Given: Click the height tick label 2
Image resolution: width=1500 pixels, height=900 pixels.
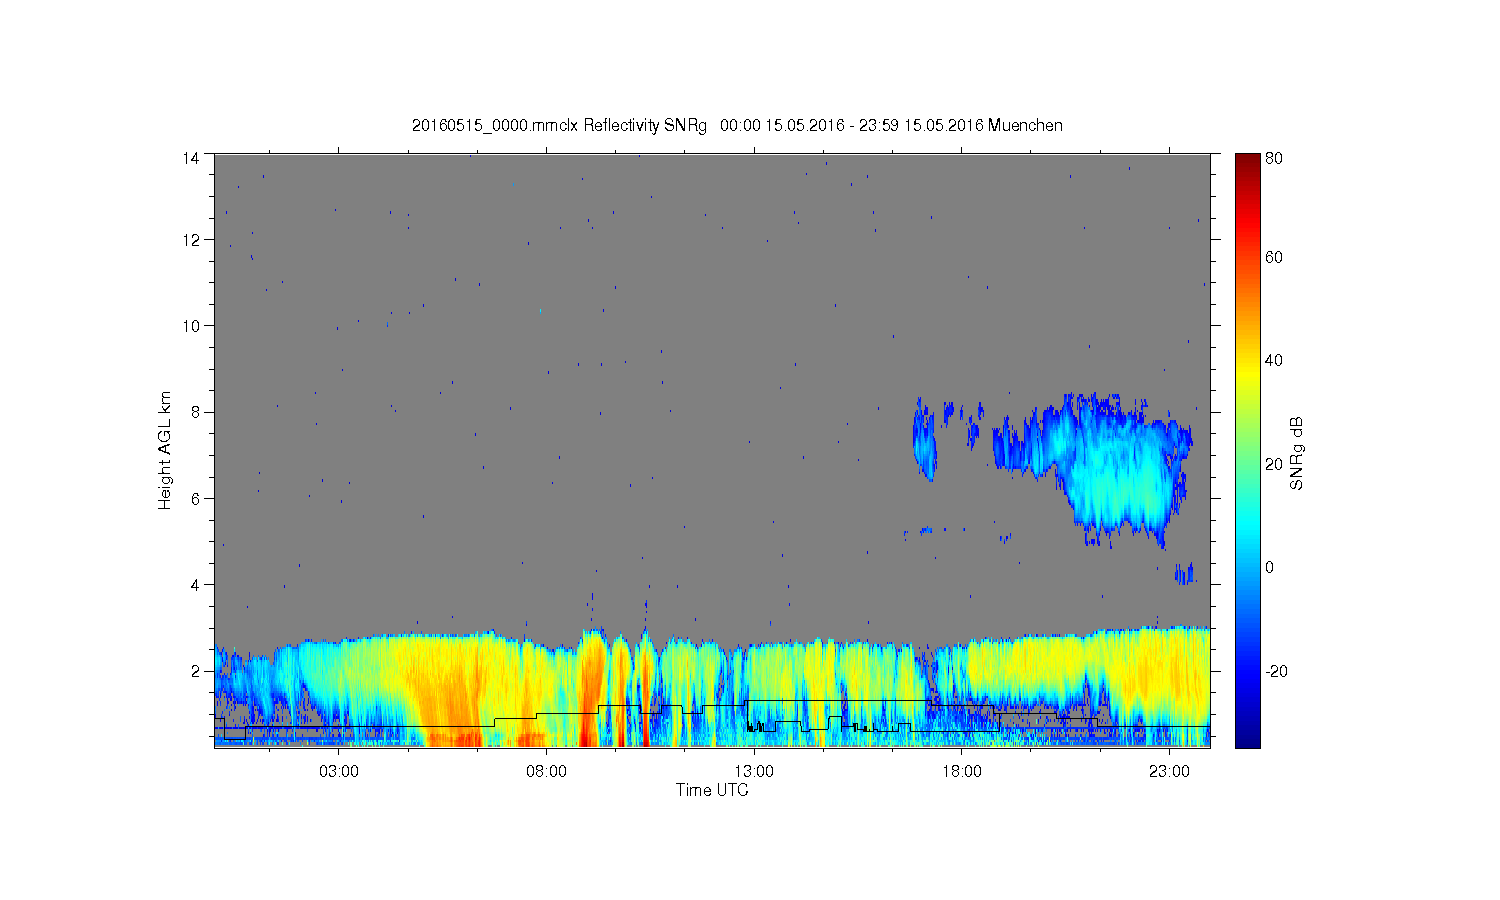Looking at the screenshot, I should coord(194,671).
